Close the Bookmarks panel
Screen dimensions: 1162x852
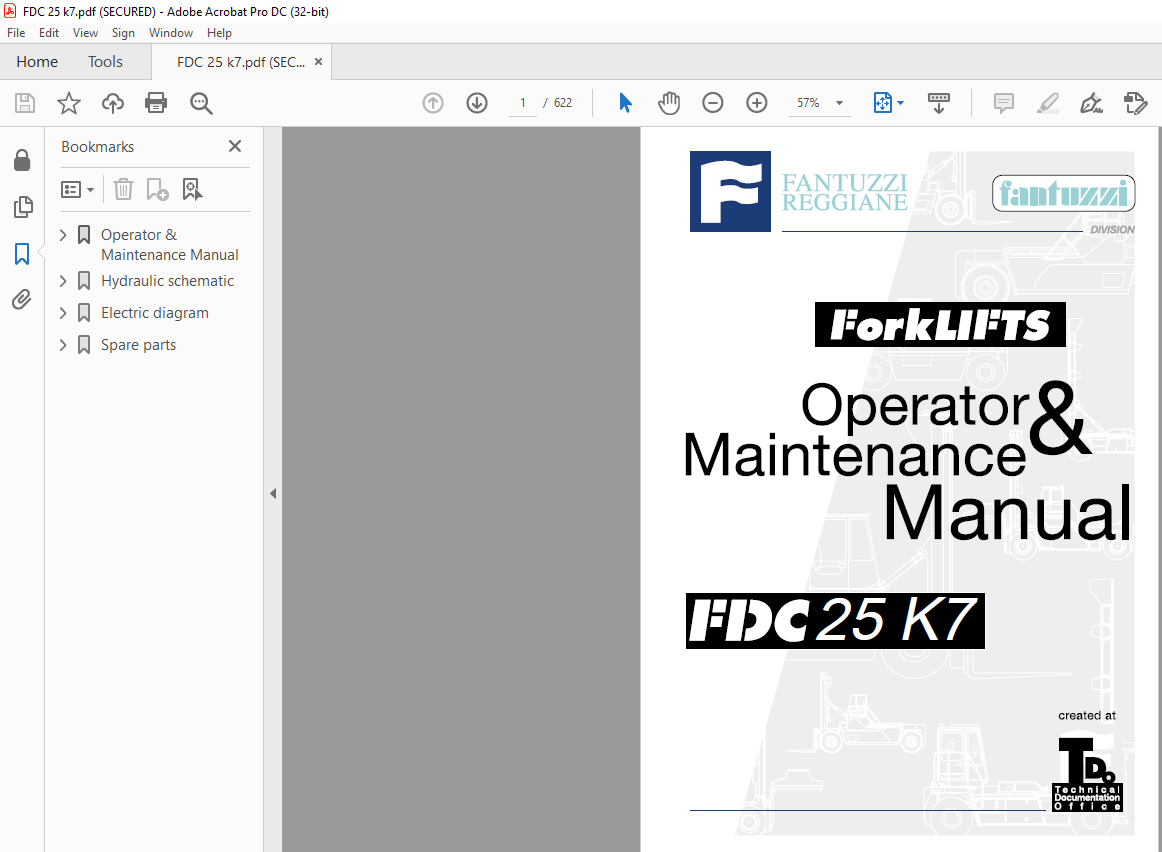point(235,146)
